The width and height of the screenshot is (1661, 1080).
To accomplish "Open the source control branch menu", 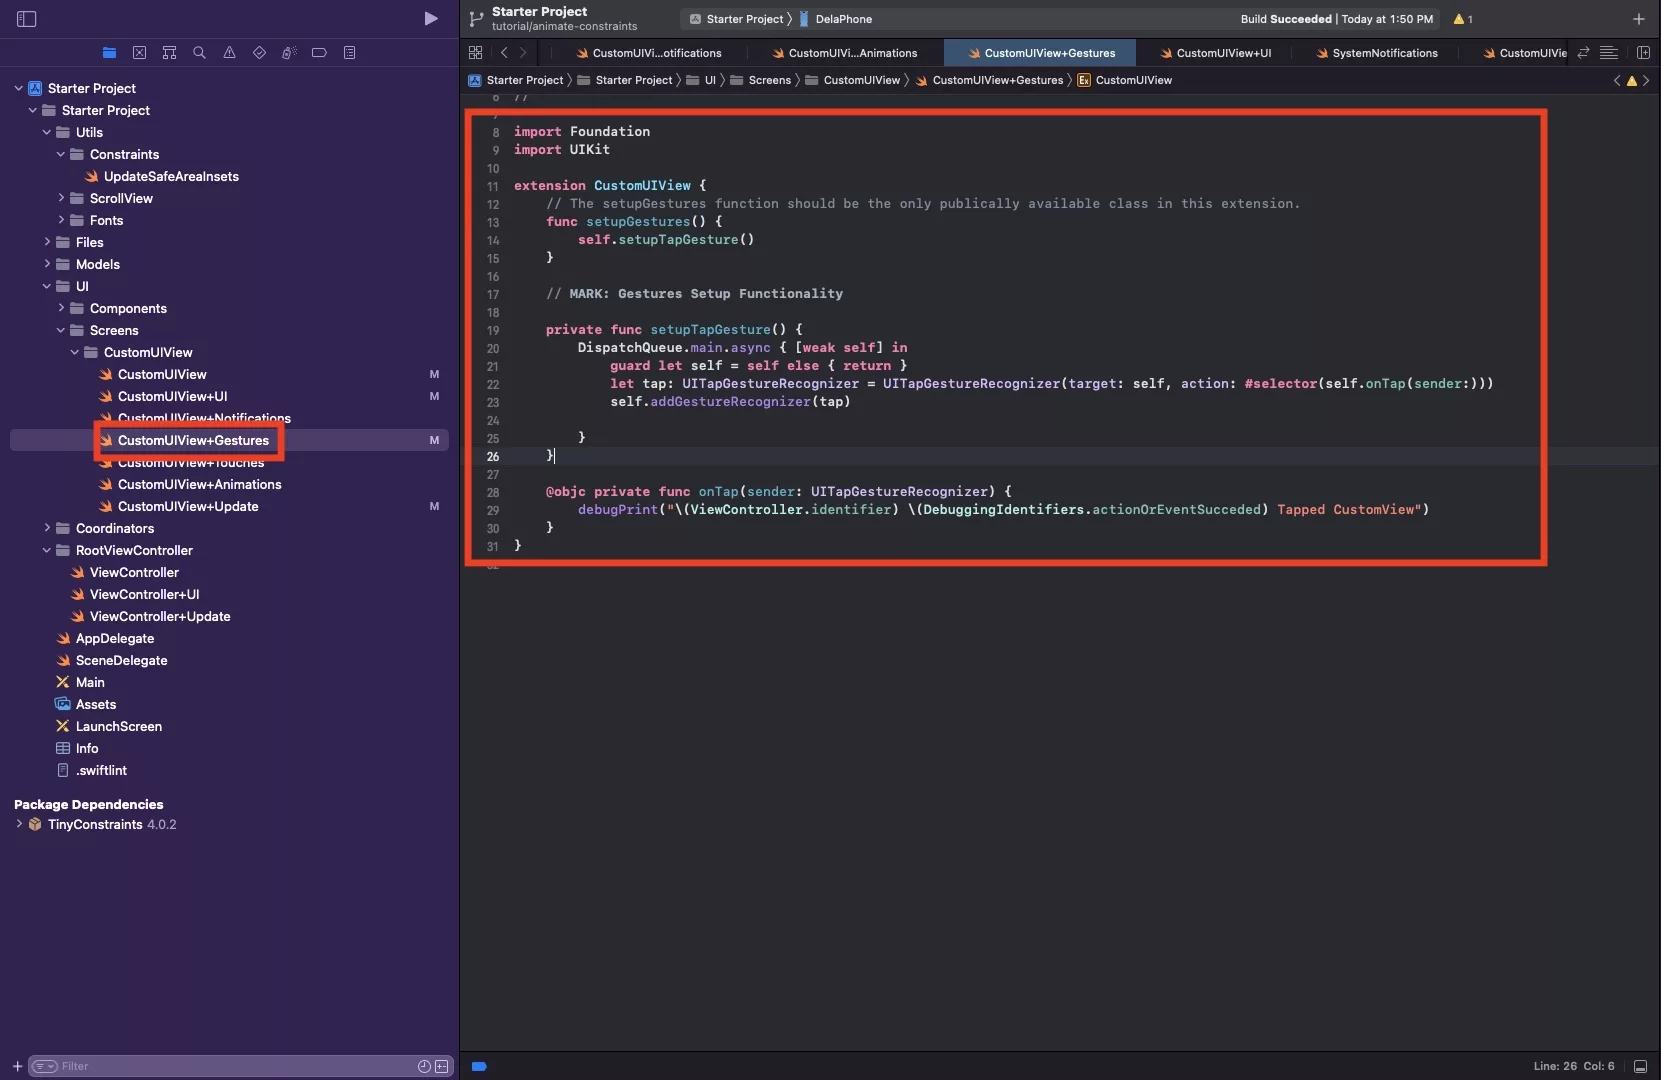I will (476, 19).
